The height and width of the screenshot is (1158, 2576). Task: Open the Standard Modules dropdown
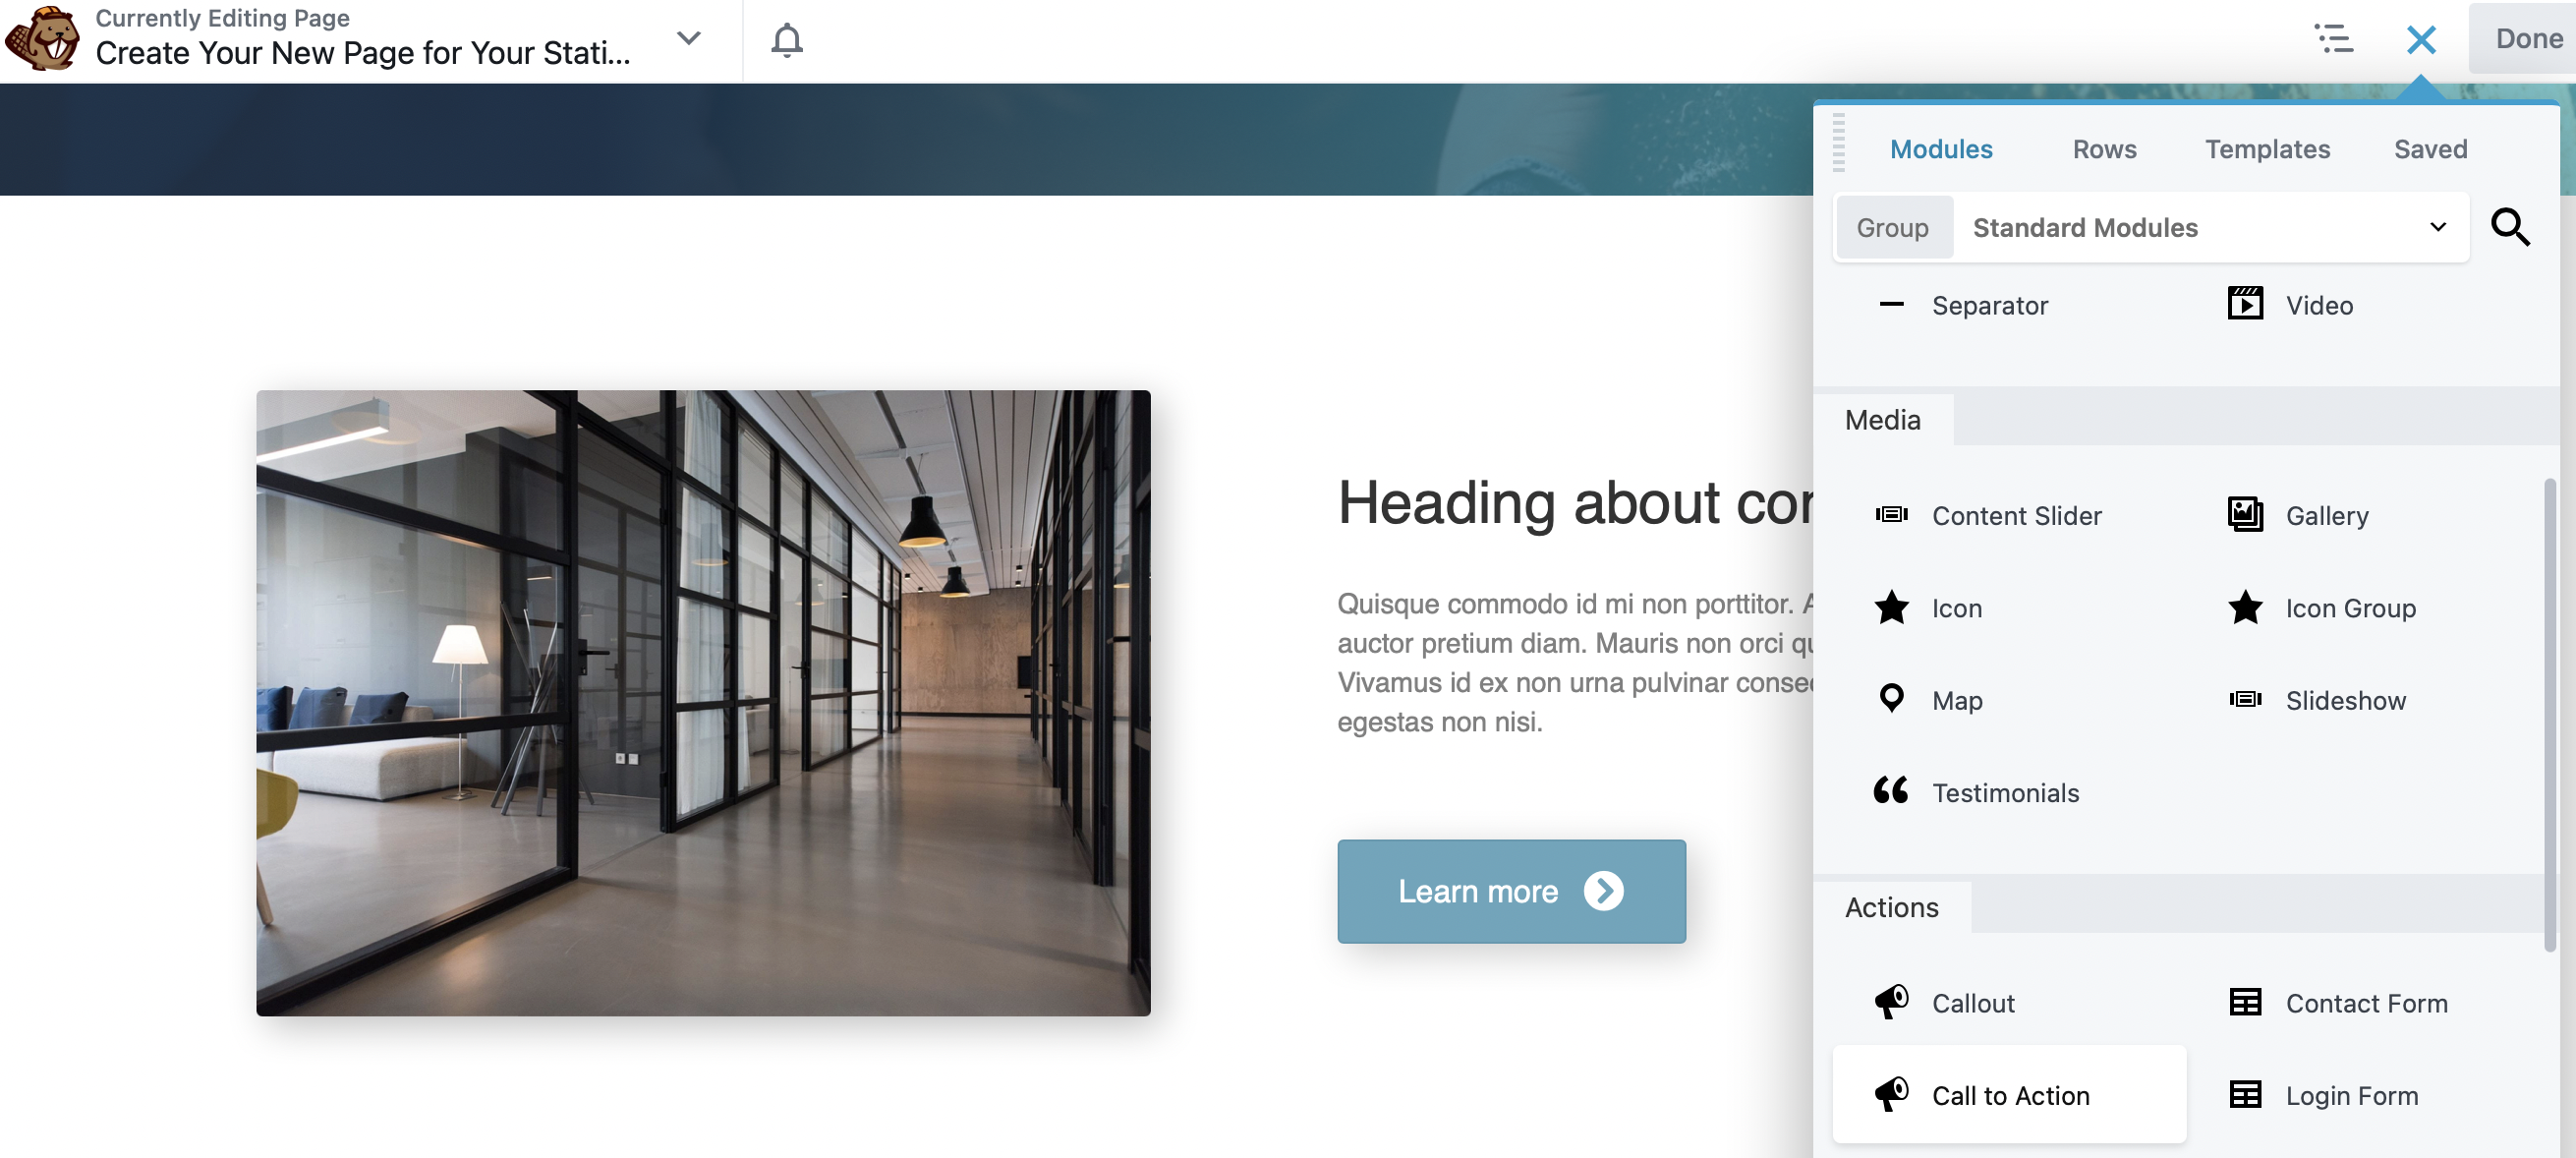coord(2209,227)
